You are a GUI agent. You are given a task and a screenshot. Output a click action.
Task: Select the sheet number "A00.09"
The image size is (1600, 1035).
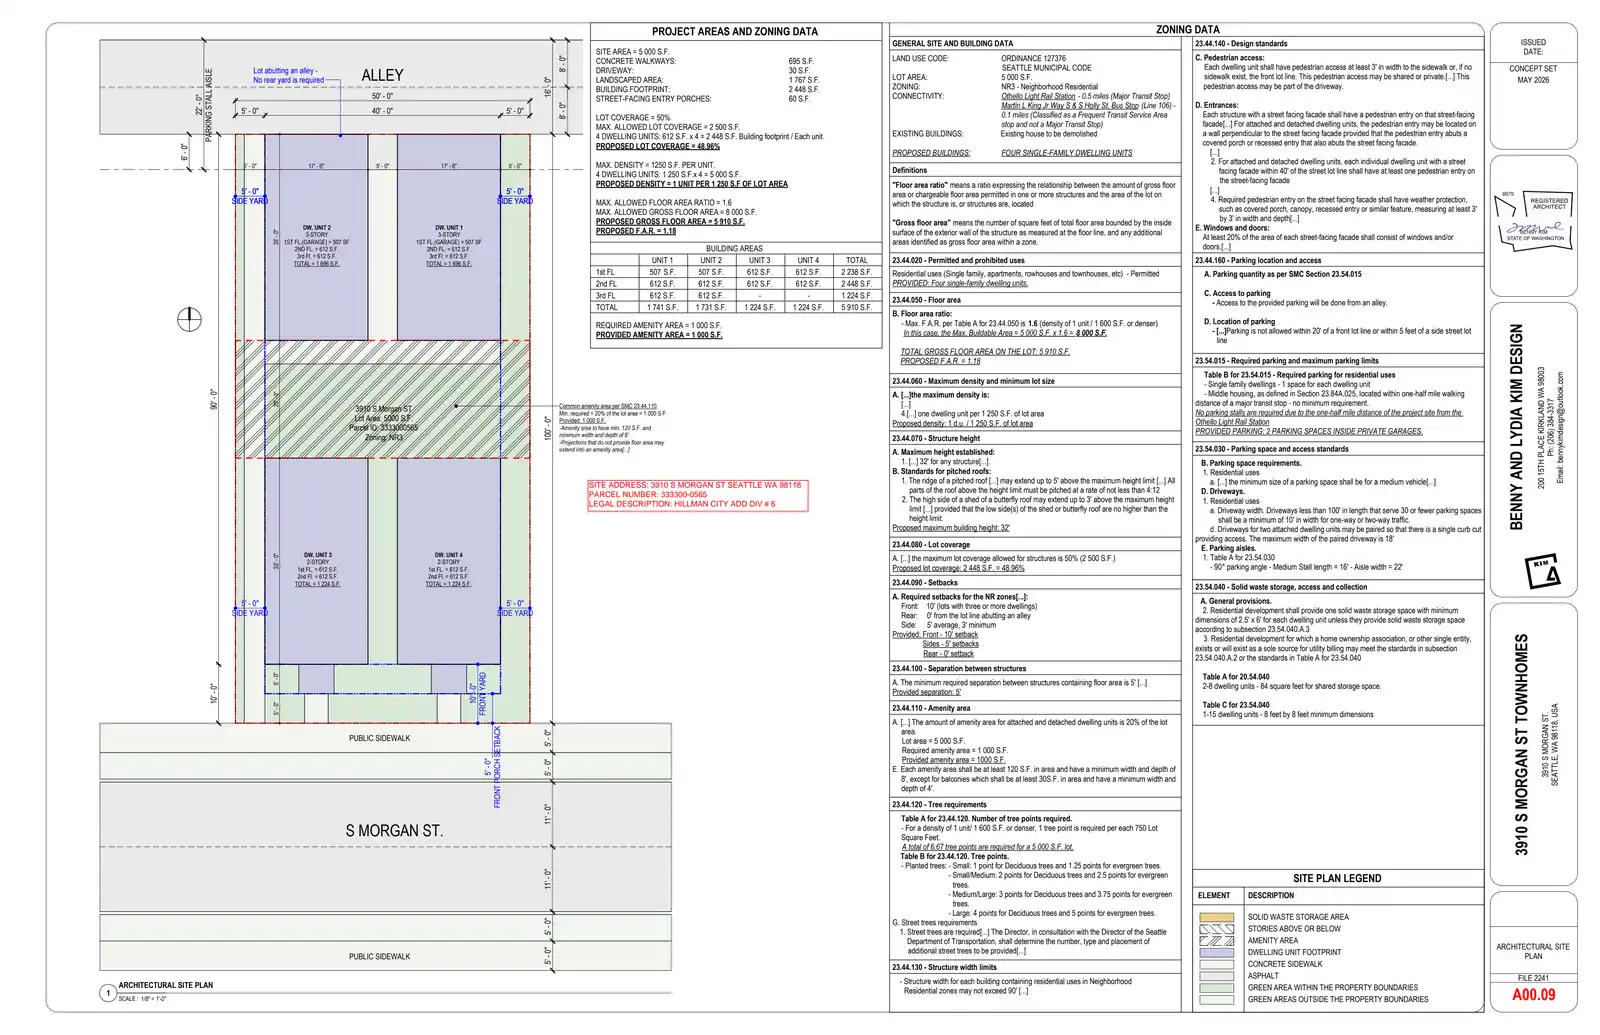coord(1533,995)
